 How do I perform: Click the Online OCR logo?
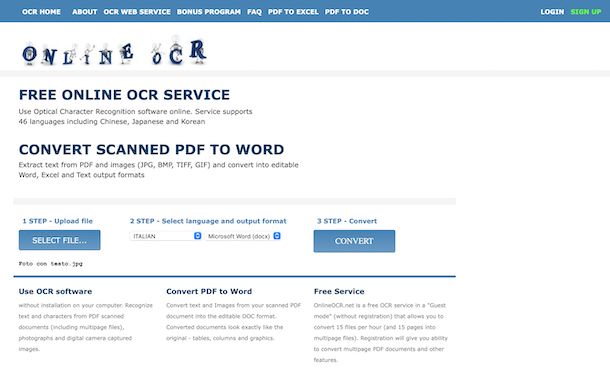tap(114, 52)
